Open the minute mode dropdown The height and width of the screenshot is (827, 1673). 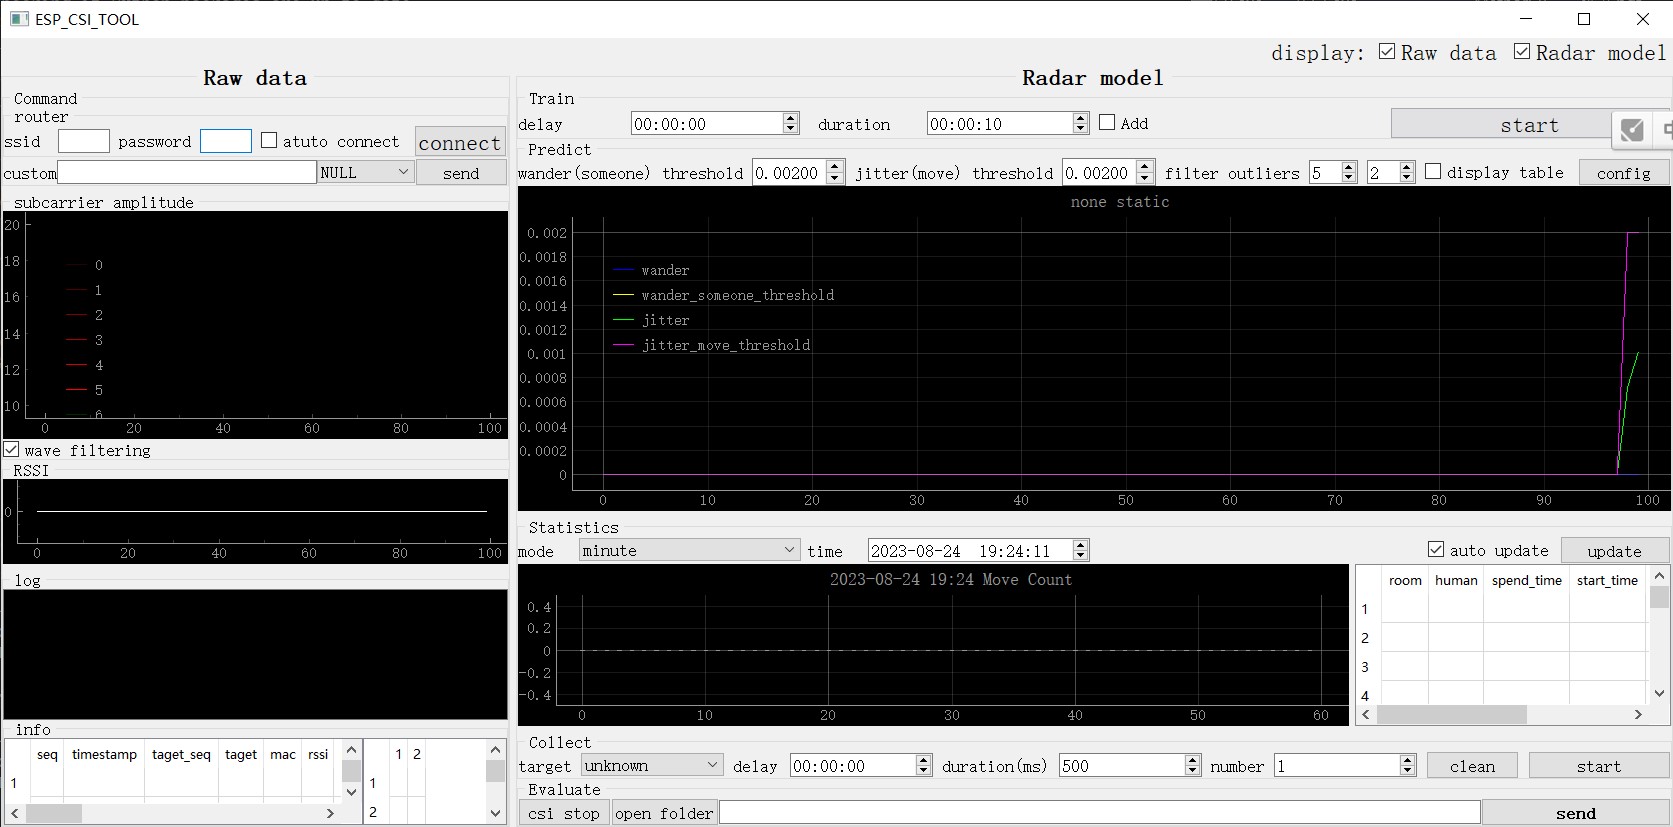click(689, 550)
